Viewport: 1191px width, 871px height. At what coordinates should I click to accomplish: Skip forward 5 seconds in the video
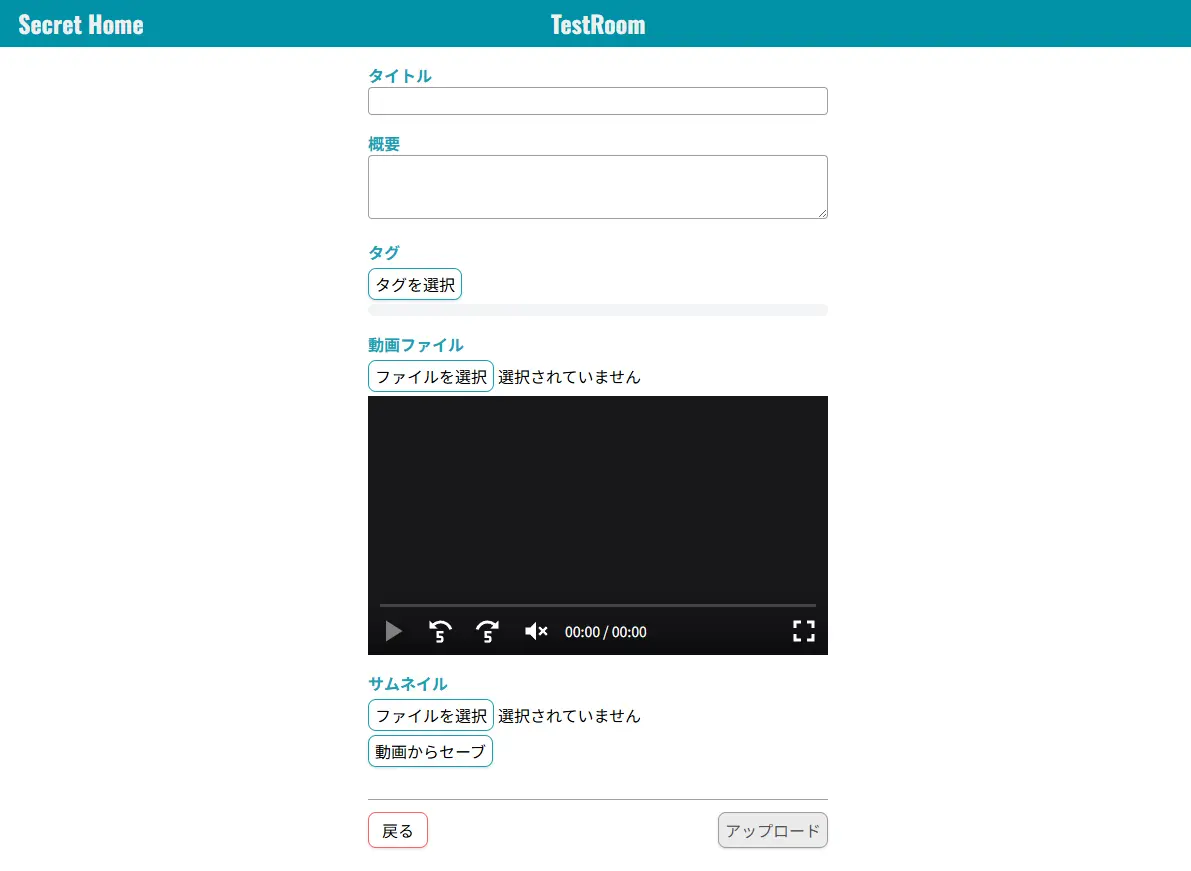point(487,631)
